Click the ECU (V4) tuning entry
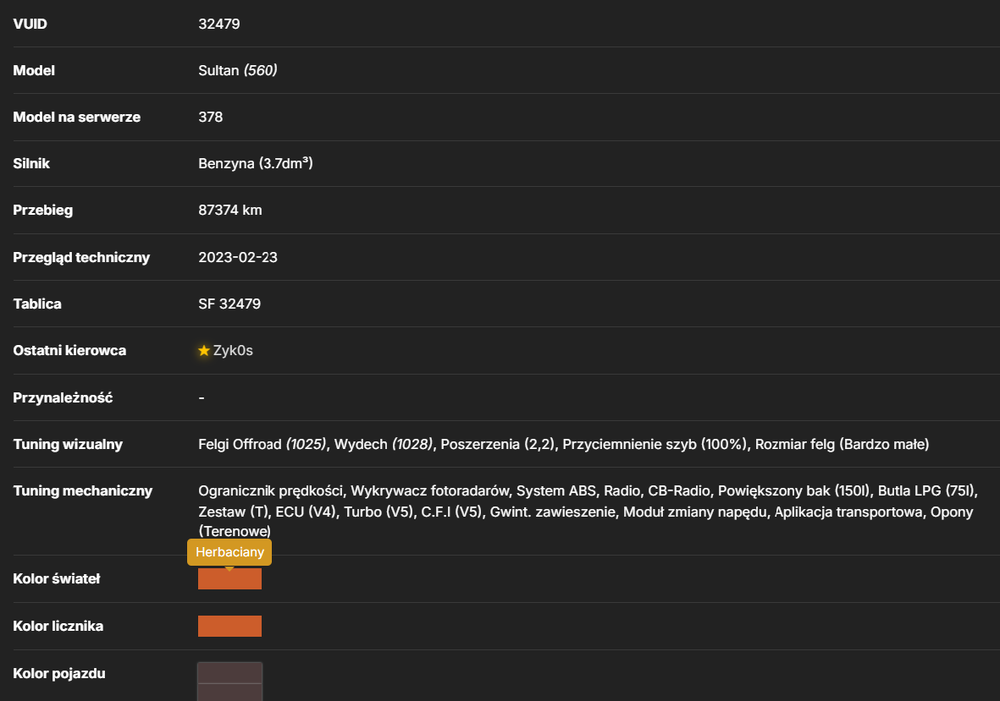1000x701 pixels. tap(306, 512)
